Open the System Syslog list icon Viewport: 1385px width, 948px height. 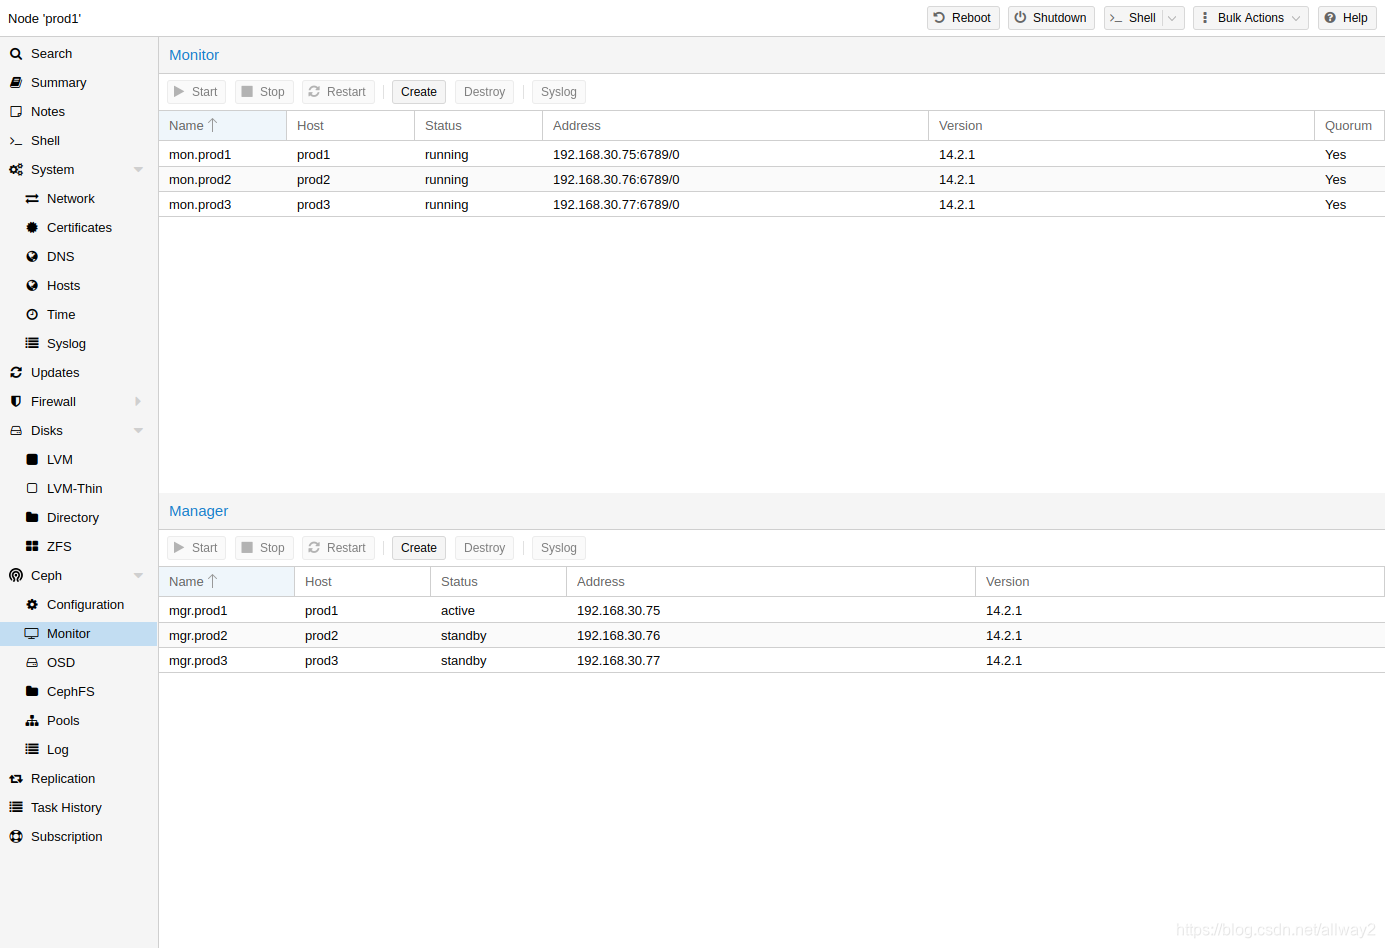click(32, 344)
